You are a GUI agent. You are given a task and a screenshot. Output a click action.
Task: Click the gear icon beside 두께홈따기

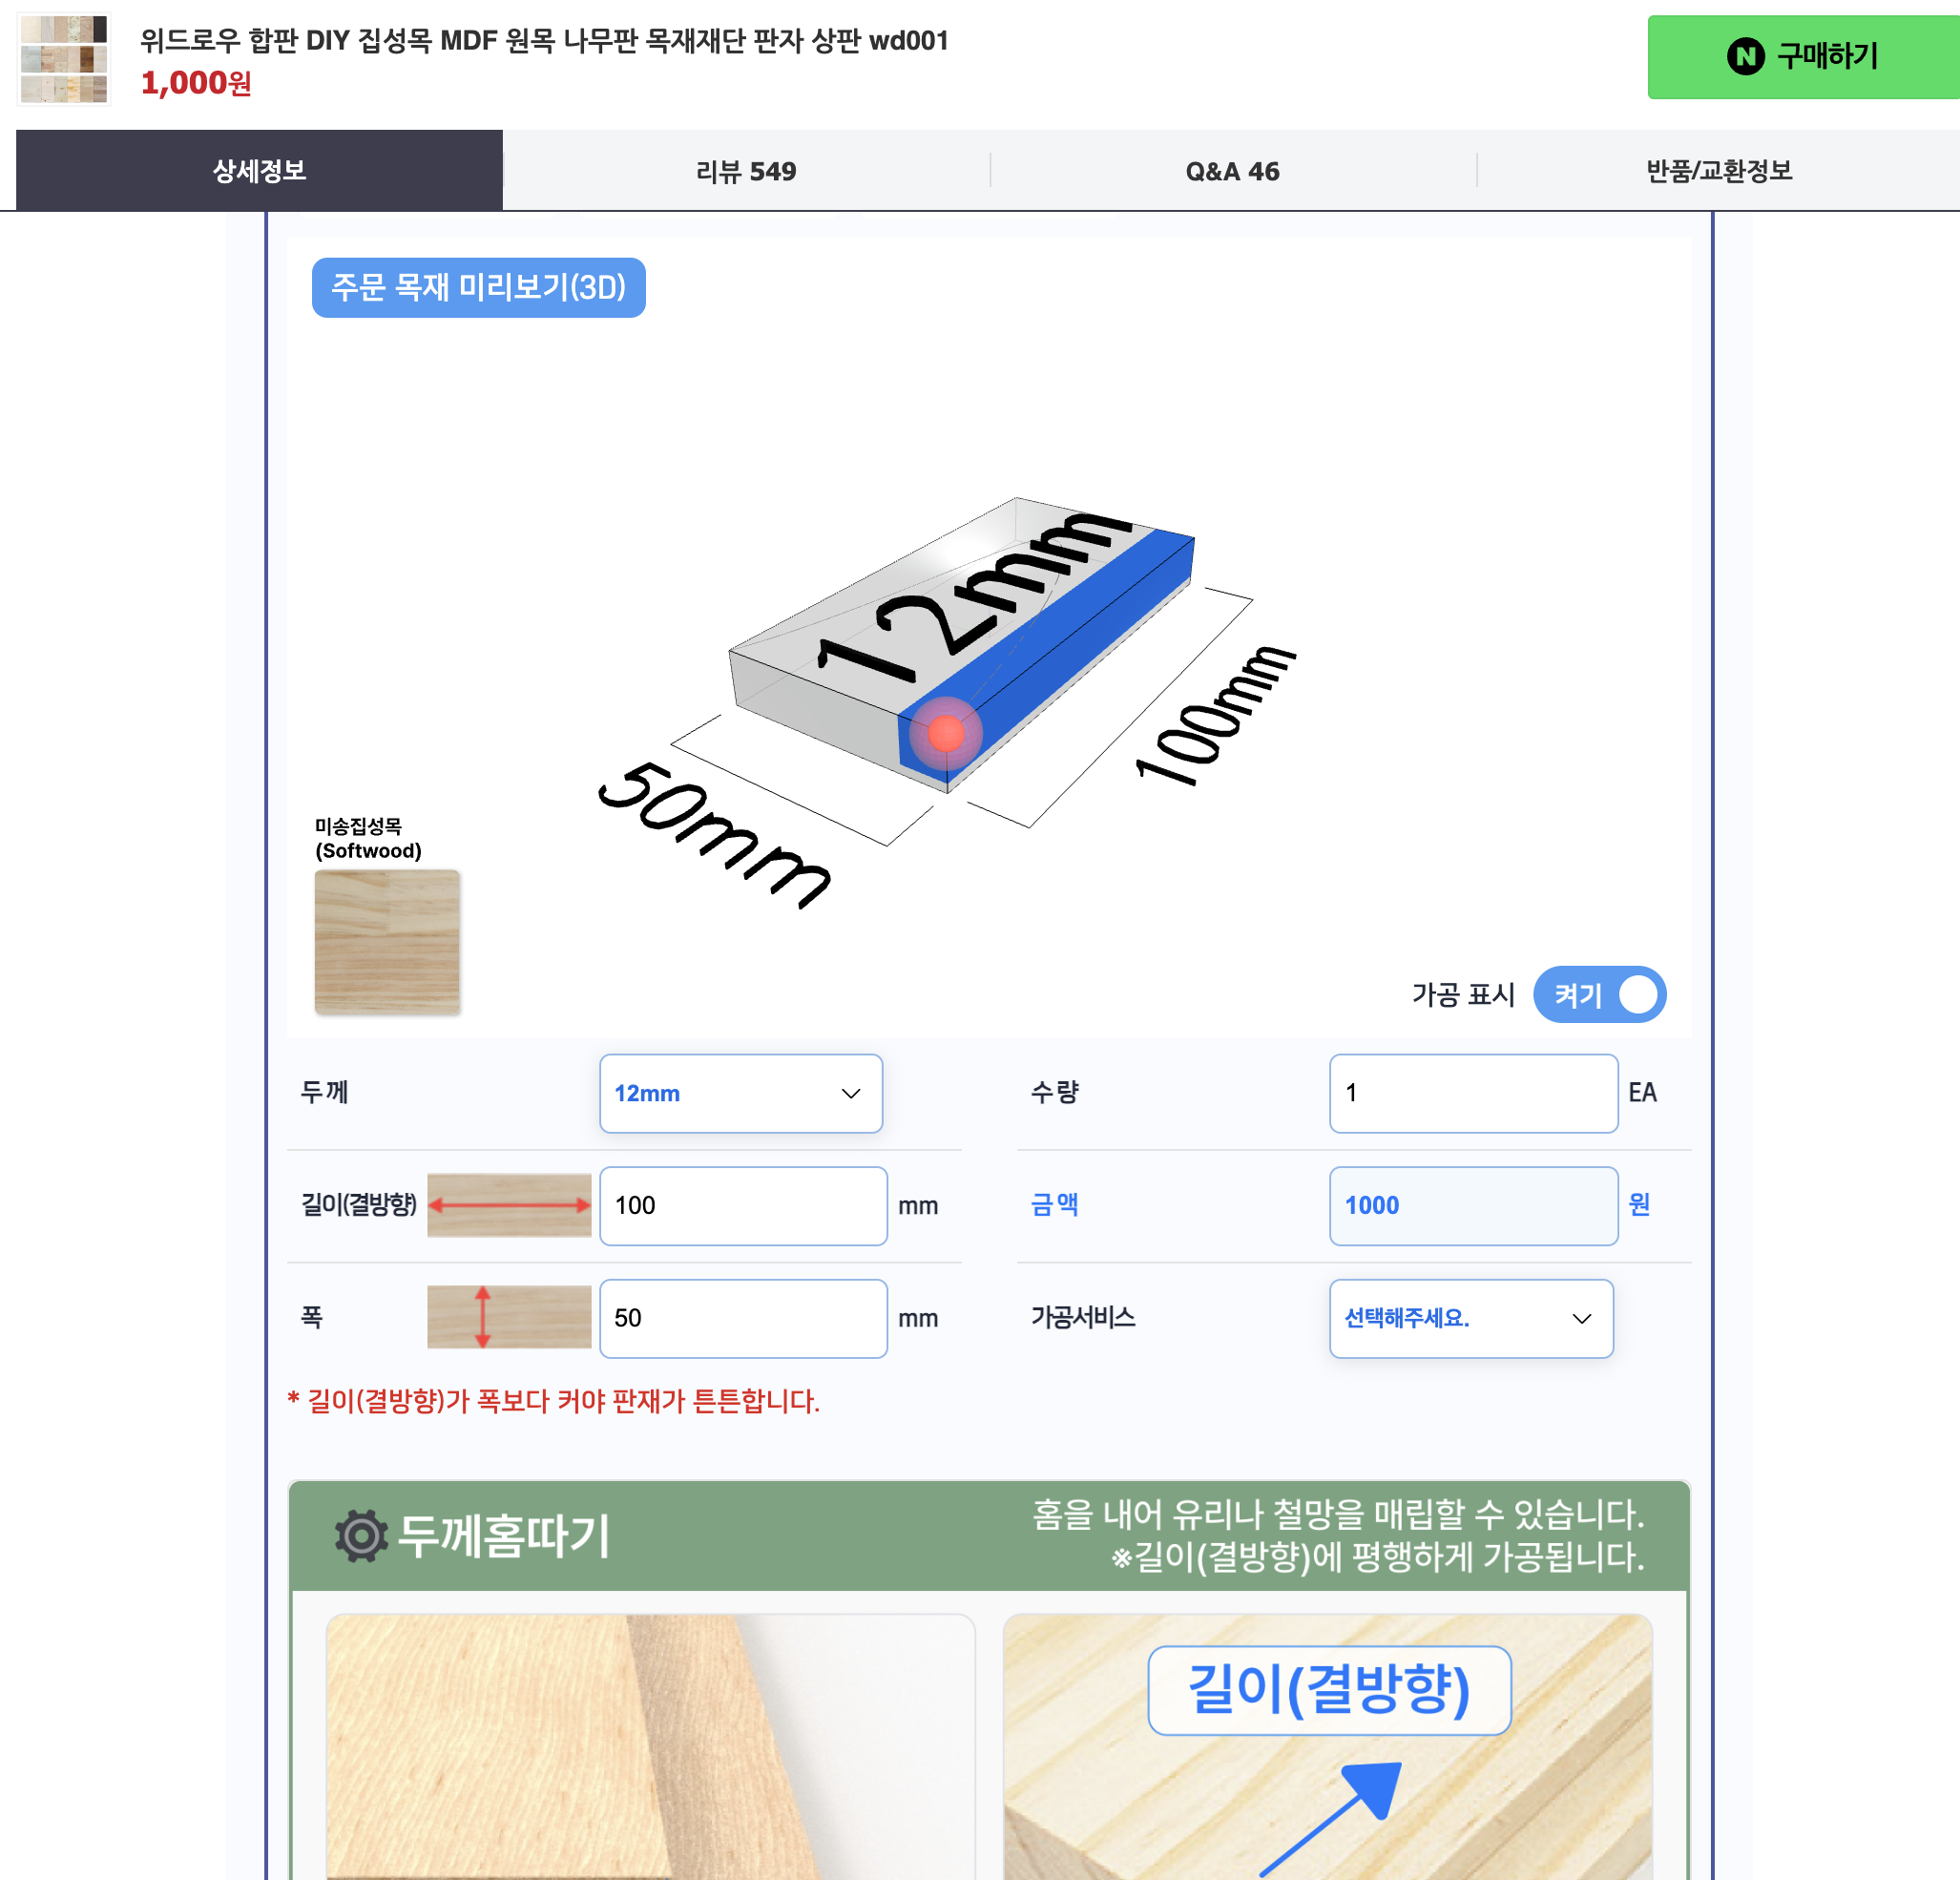361,1535
